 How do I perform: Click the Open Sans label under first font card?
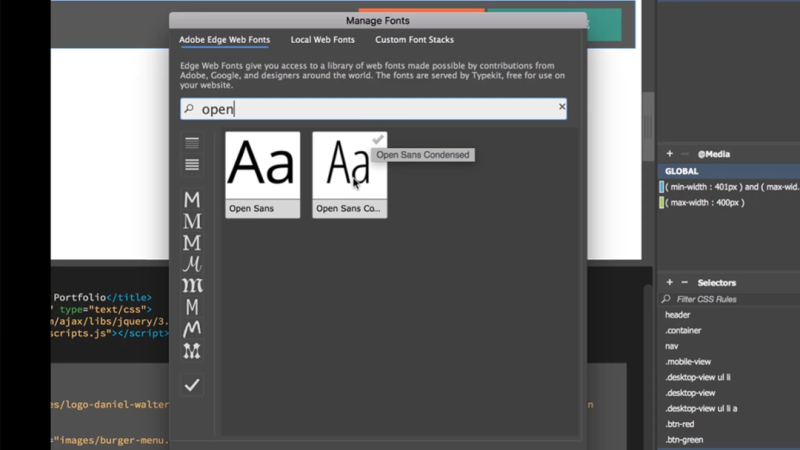point(252,209)
